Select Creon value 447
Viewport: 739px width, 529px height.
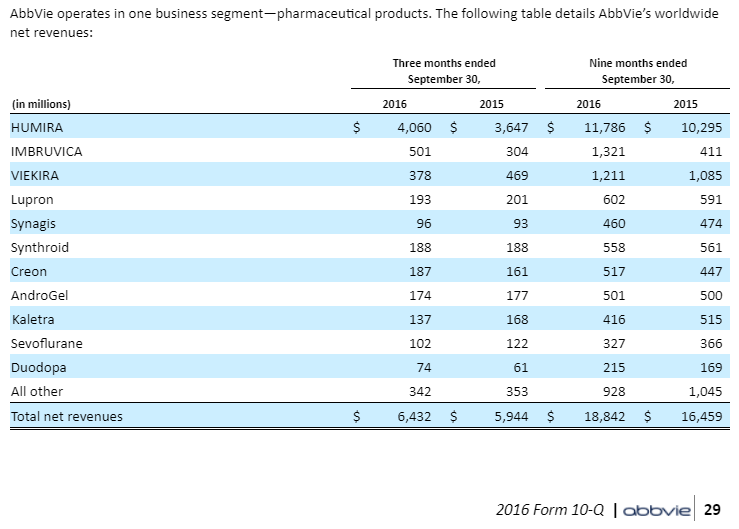711,272
